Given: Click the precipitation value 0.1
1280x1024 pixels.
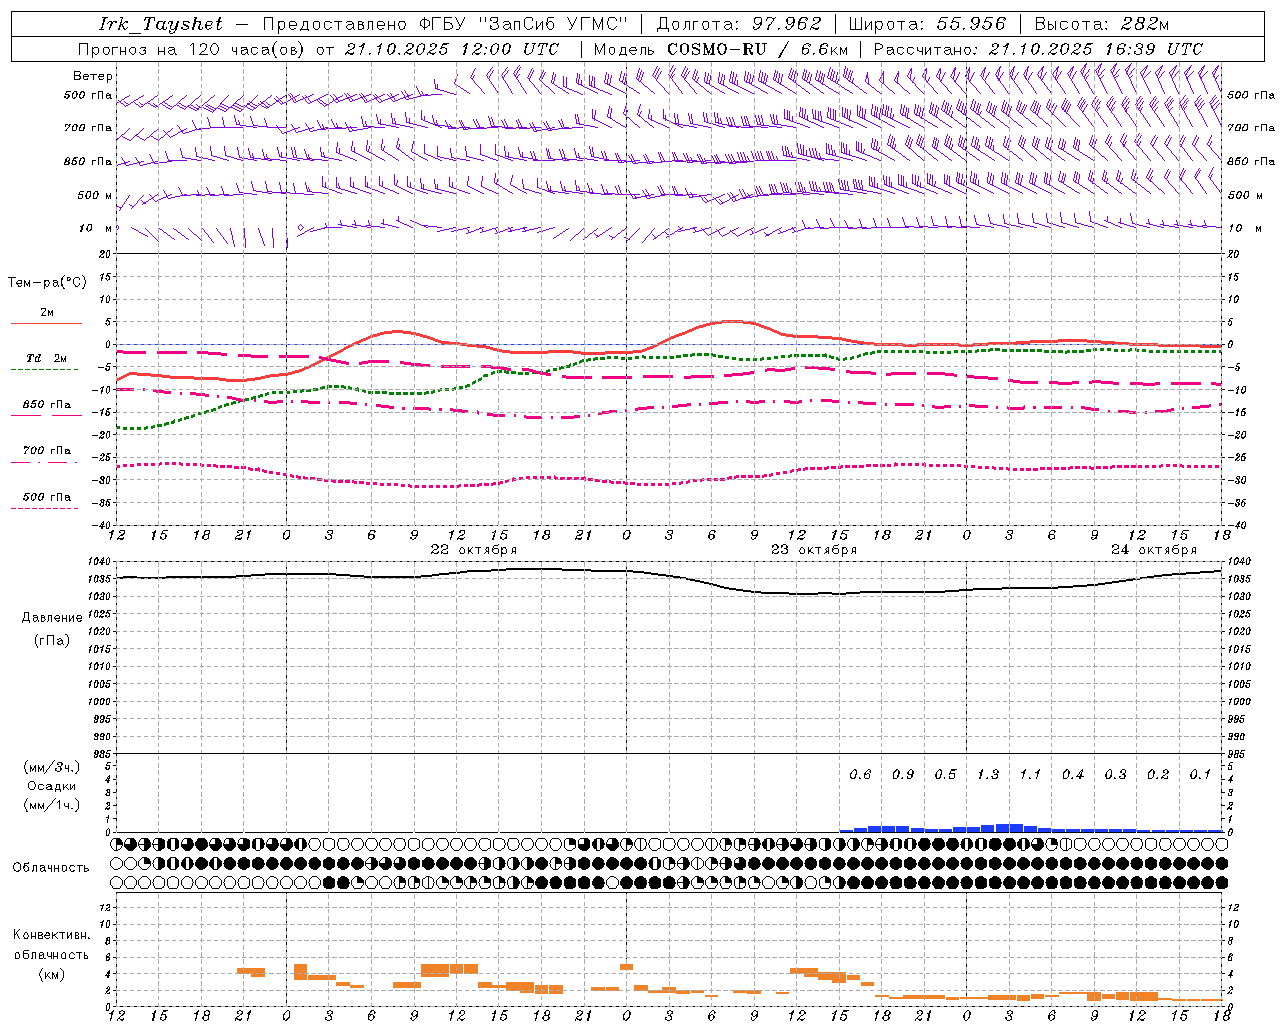Looking at the screenshot, I should pyautogui.click(x=1200, y=775).
